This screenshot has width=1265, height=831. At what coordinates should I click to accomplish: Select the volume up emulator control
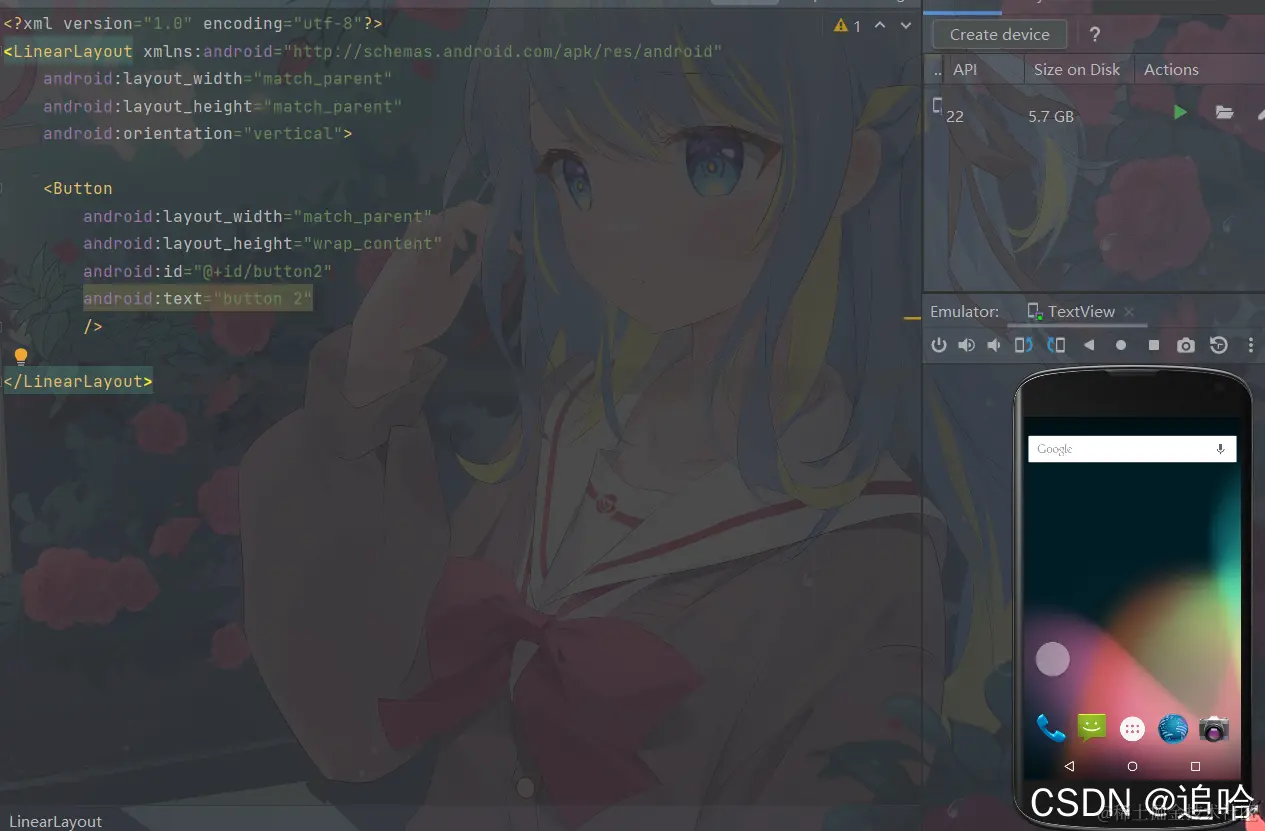(966, 345)
